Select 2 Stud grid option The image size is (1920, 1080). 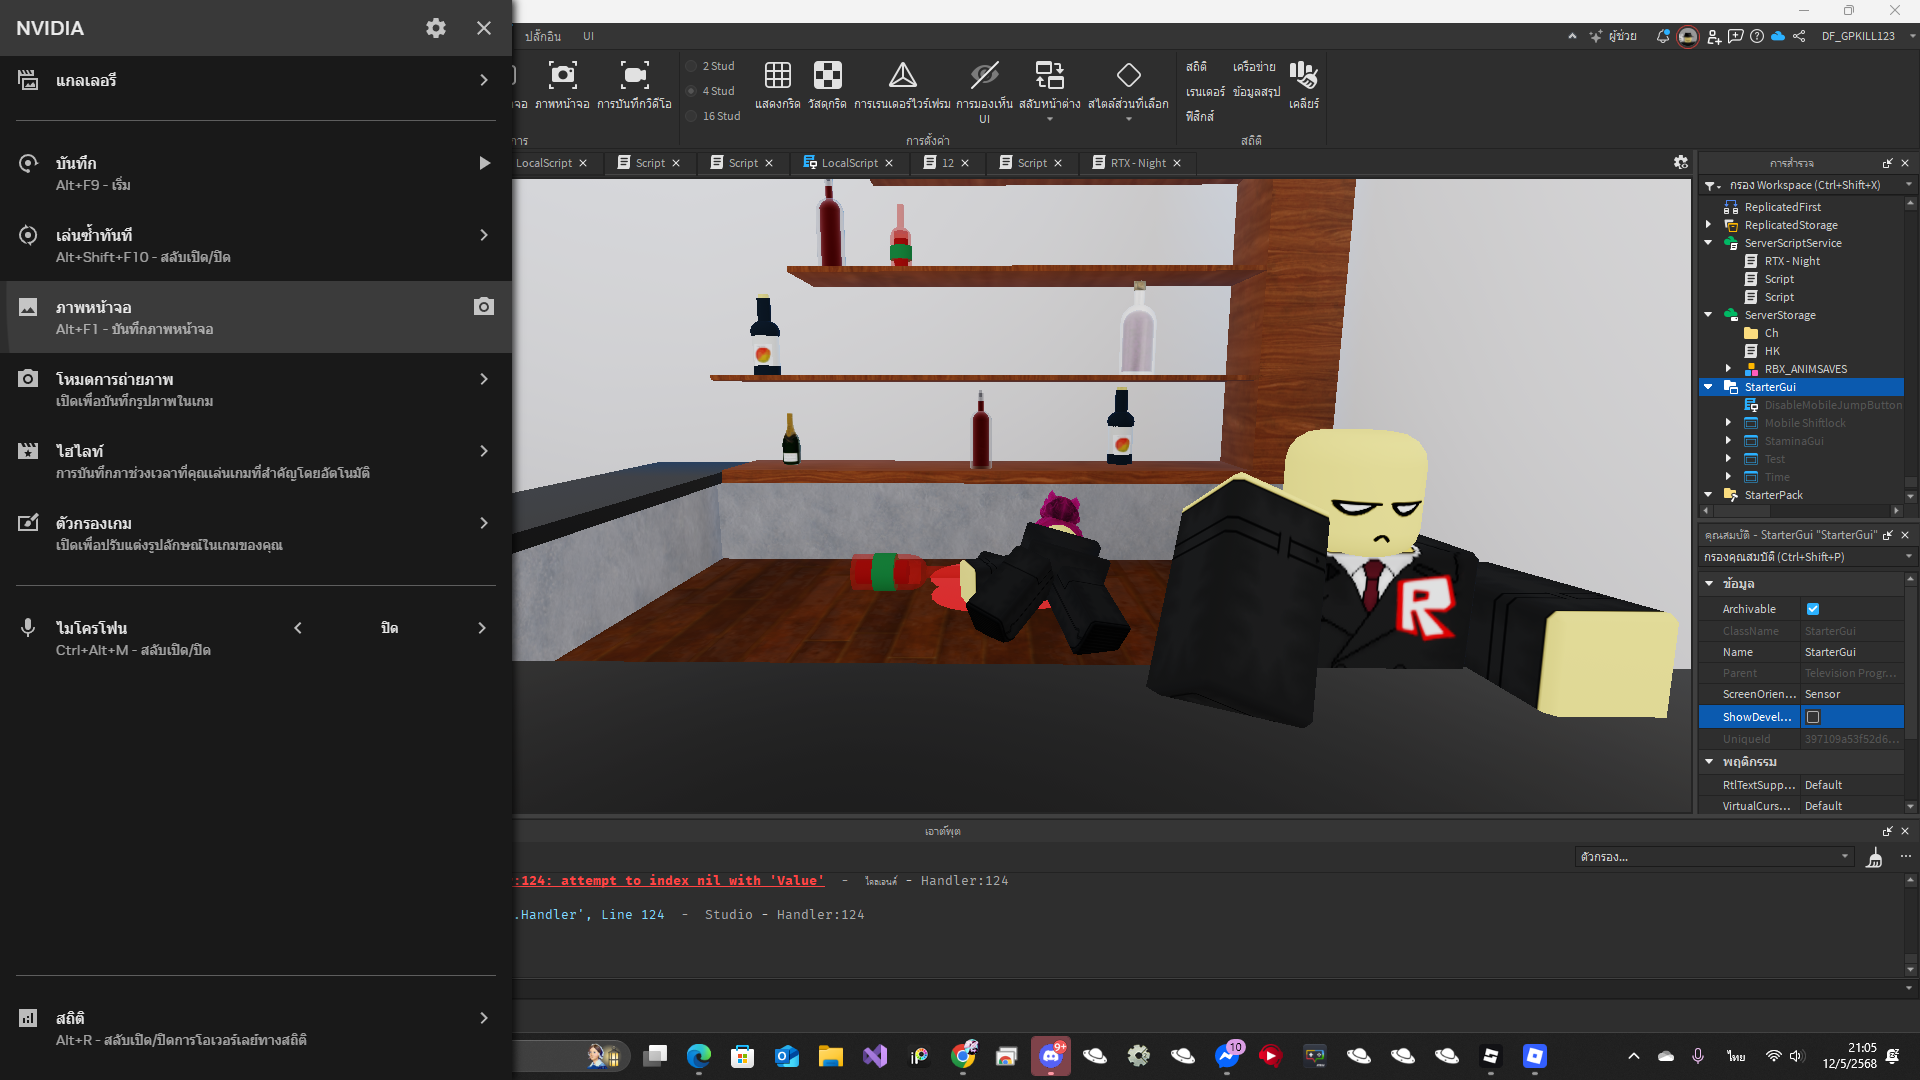click(x=711, y=66)
